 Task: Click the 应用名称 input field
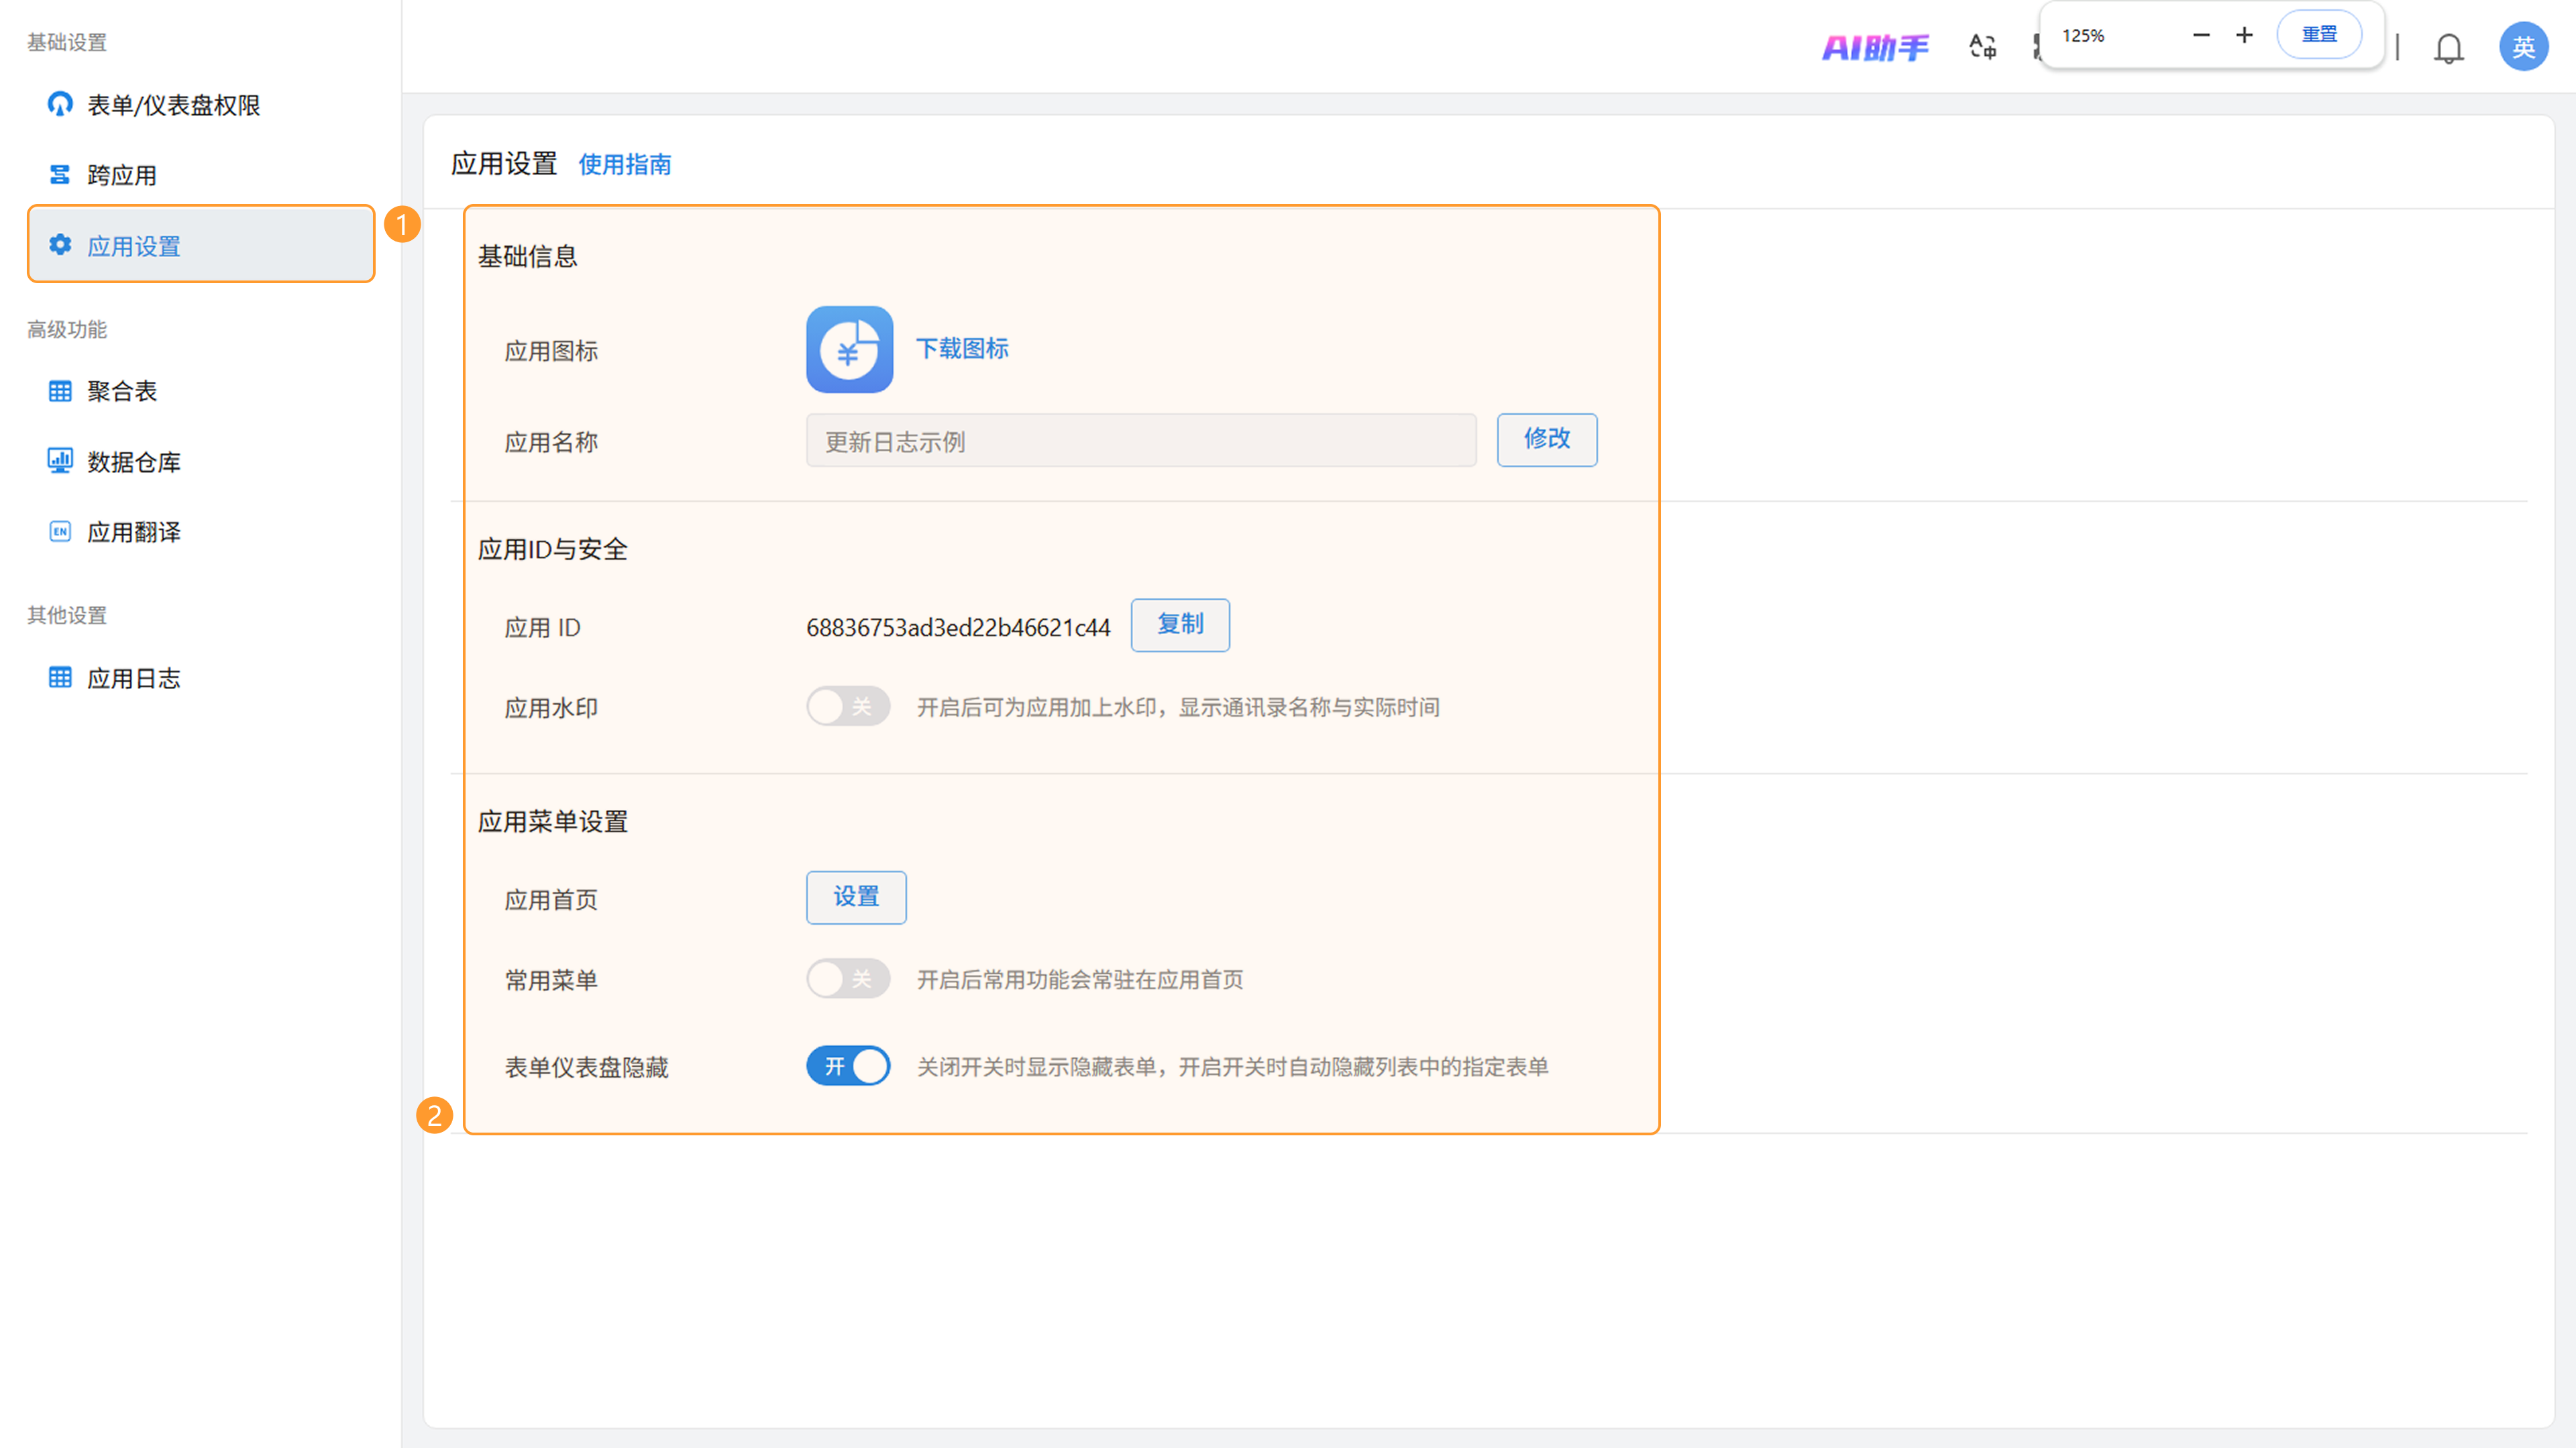click(1140, 441)
